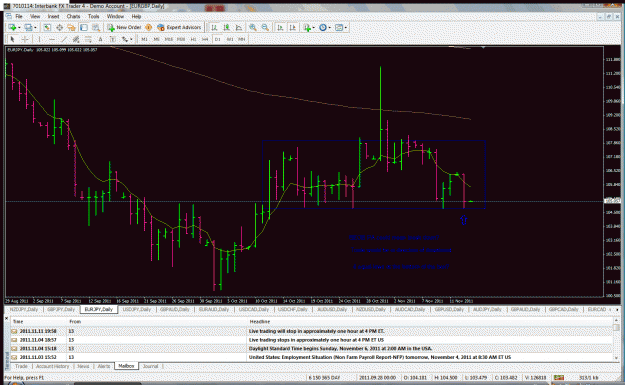Open the Daylight Standard Time message
Image resolution: width=625 pixels, height=385 pixels.
tap(311, 348)
